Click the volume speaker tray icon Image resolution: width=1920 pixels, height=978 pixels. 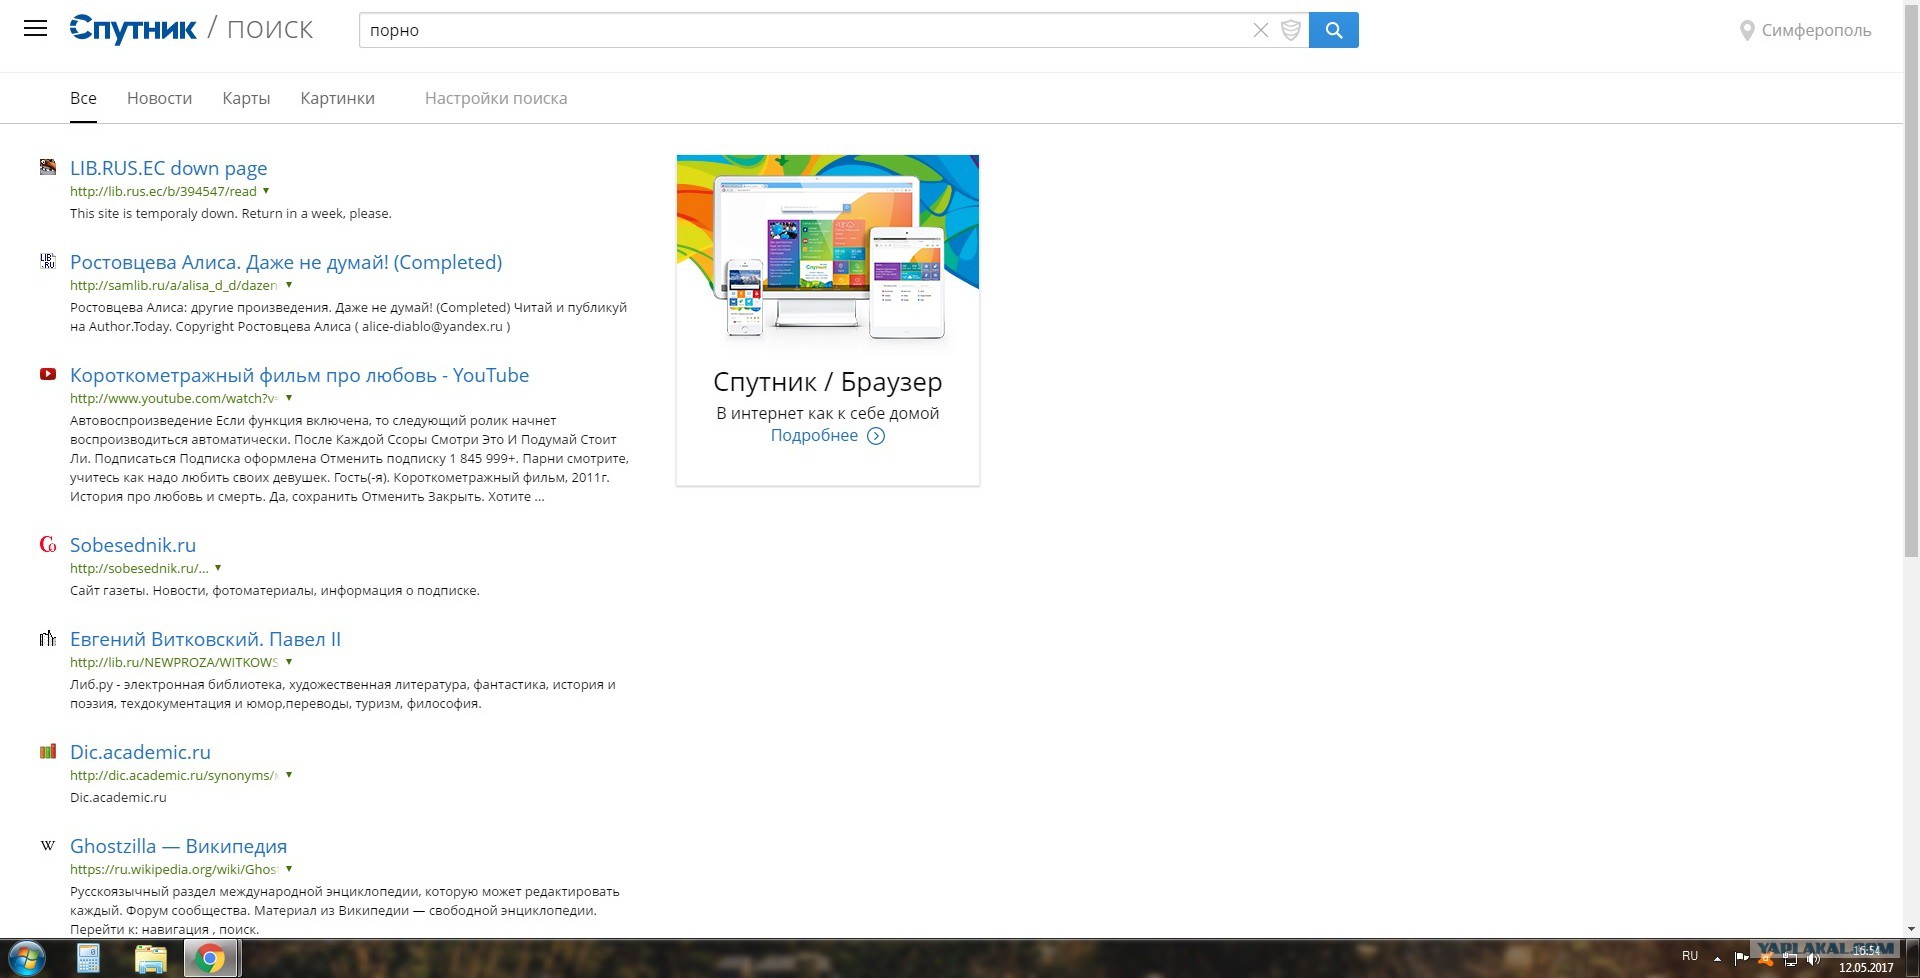(1814, 958)
